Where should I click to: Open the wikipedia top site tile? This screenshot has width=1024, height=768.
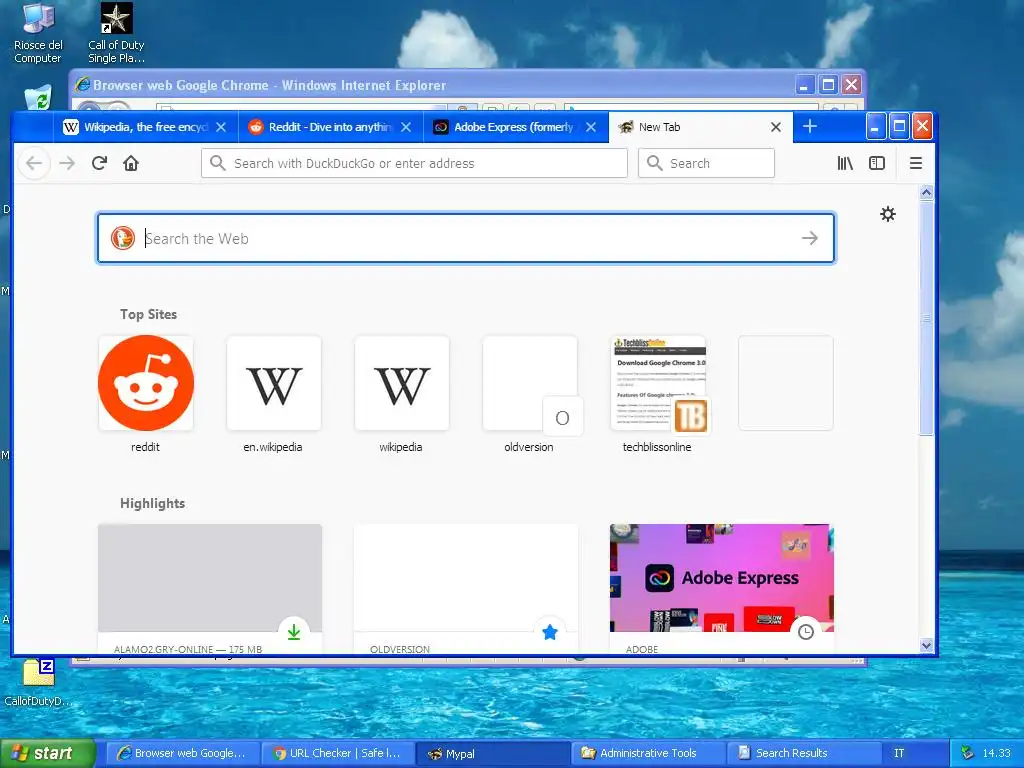click(402, 383)
